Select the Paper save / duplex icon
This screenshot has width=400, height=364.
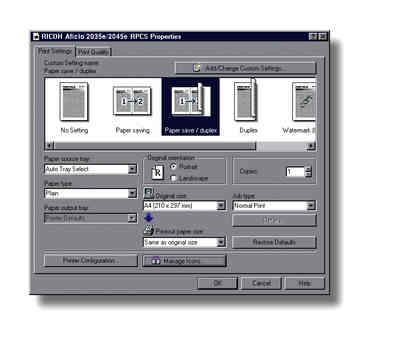pyautogui.click(x=191, y=100)
